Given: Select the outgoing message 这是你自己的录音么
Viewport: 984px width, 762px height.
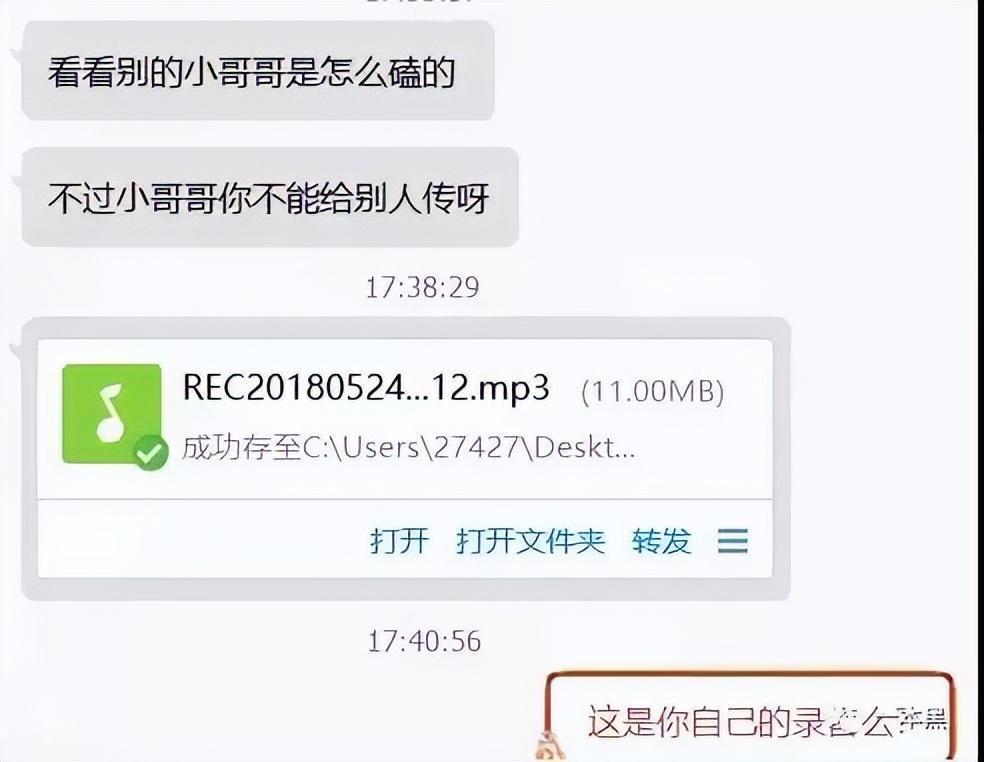Looking at the screenshot, I should click(741, 721).
